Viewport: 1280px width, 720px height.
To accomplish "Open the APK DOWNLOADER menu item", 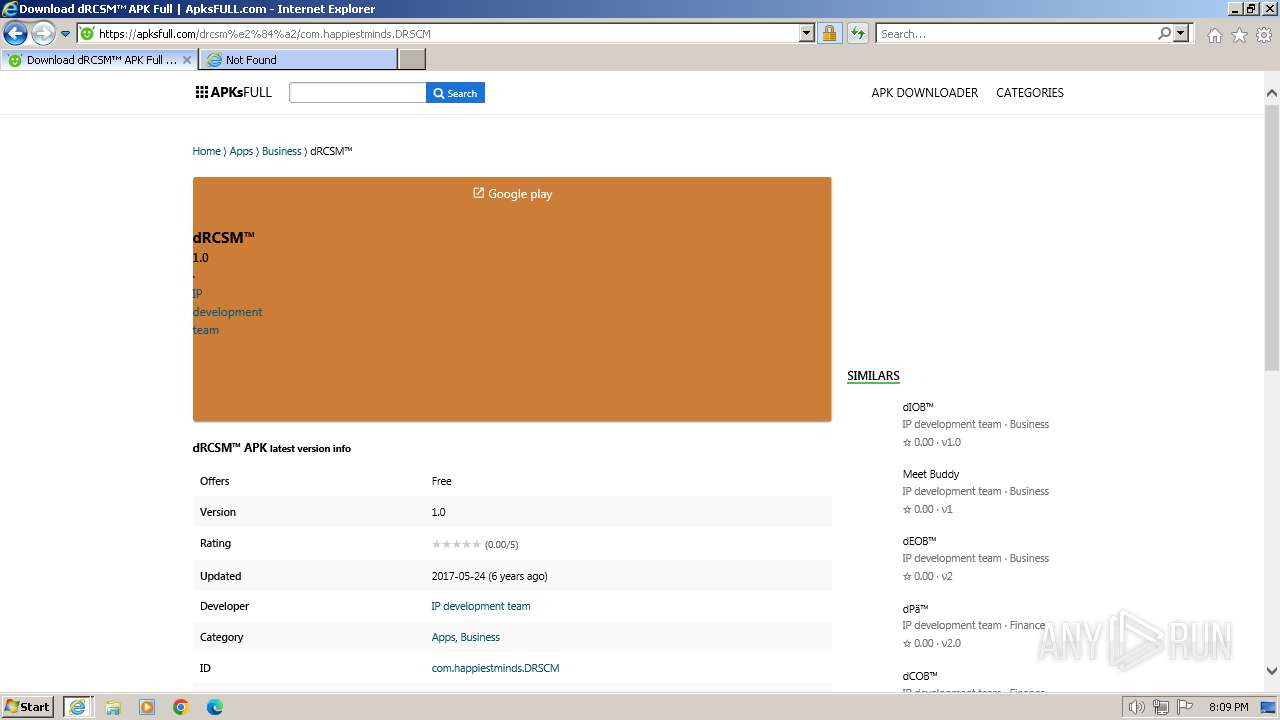I will 924,93.
